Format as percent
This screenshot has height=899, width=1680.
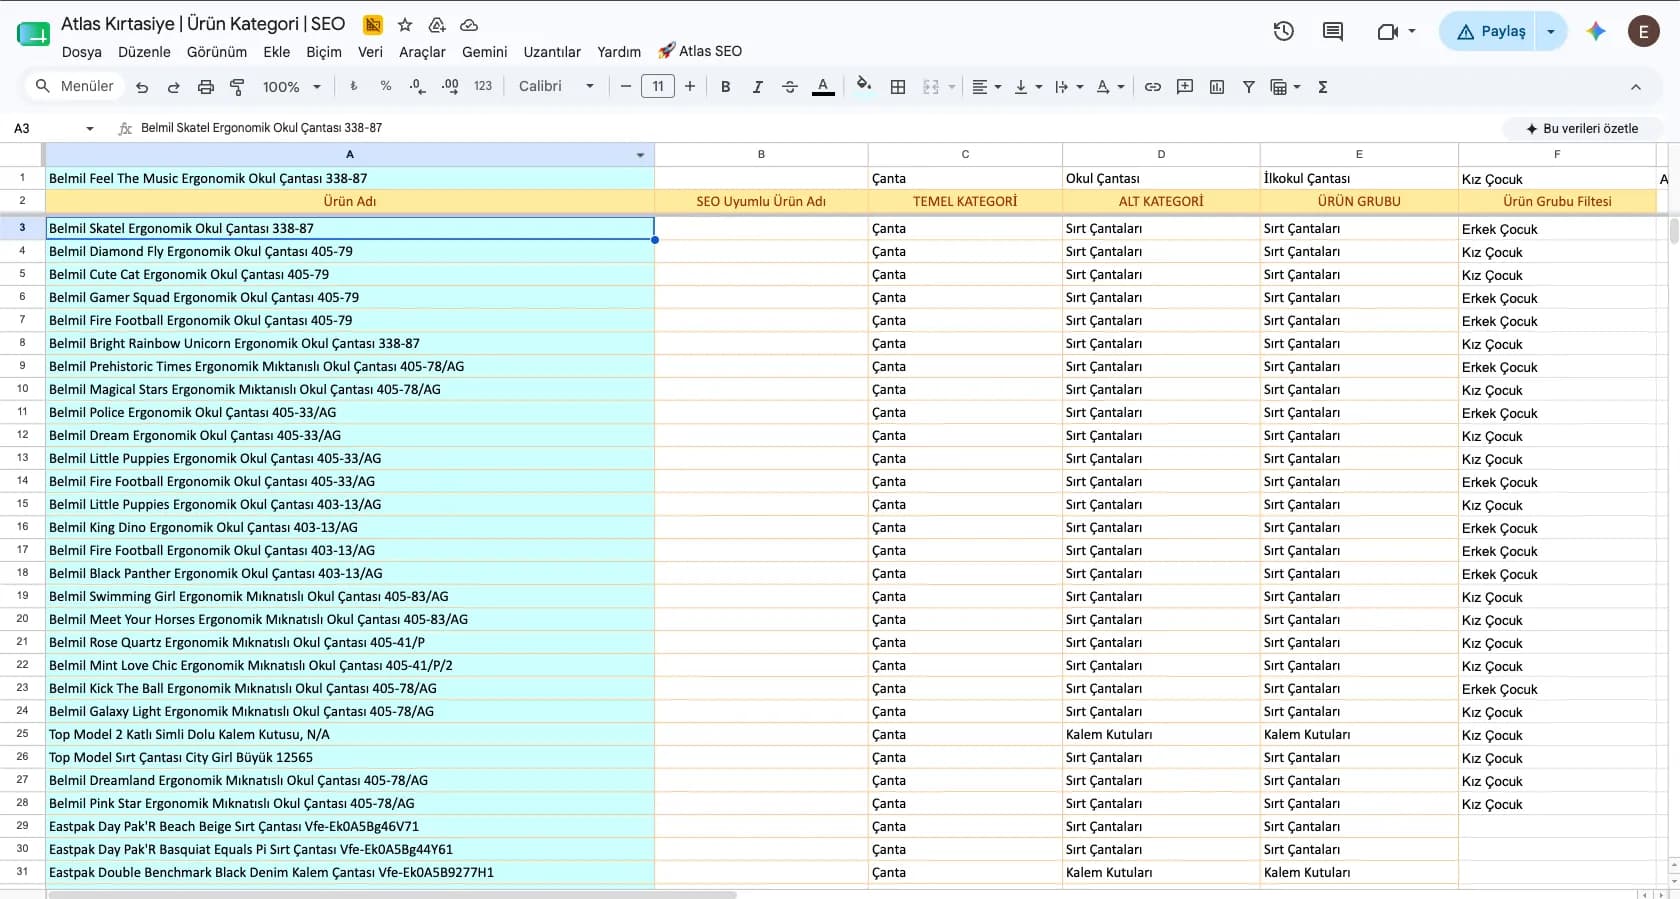pos(386,87)
